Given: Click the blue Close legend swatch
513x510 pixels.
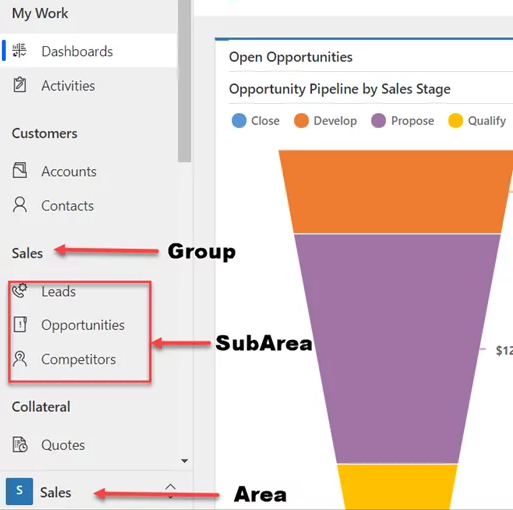Looking at the screenshot, I should coord(239,120).
